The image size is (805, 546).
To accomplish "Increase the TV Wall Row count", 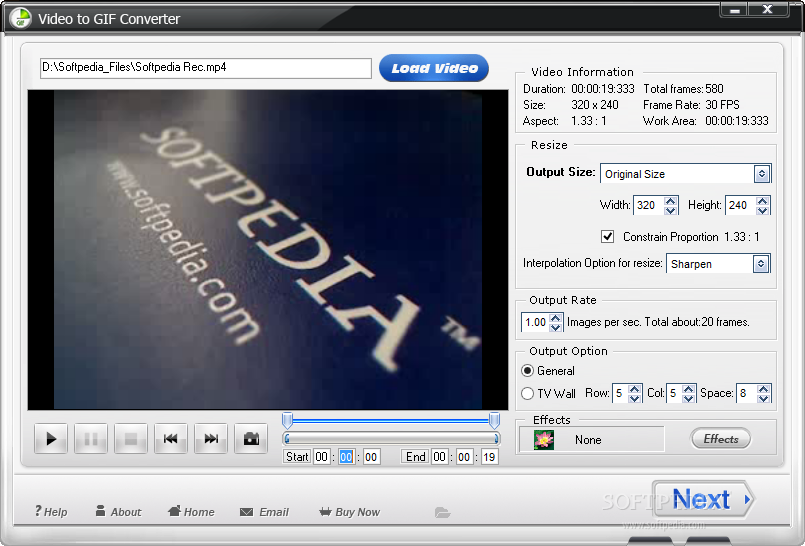I will click(x=635, y=389).
